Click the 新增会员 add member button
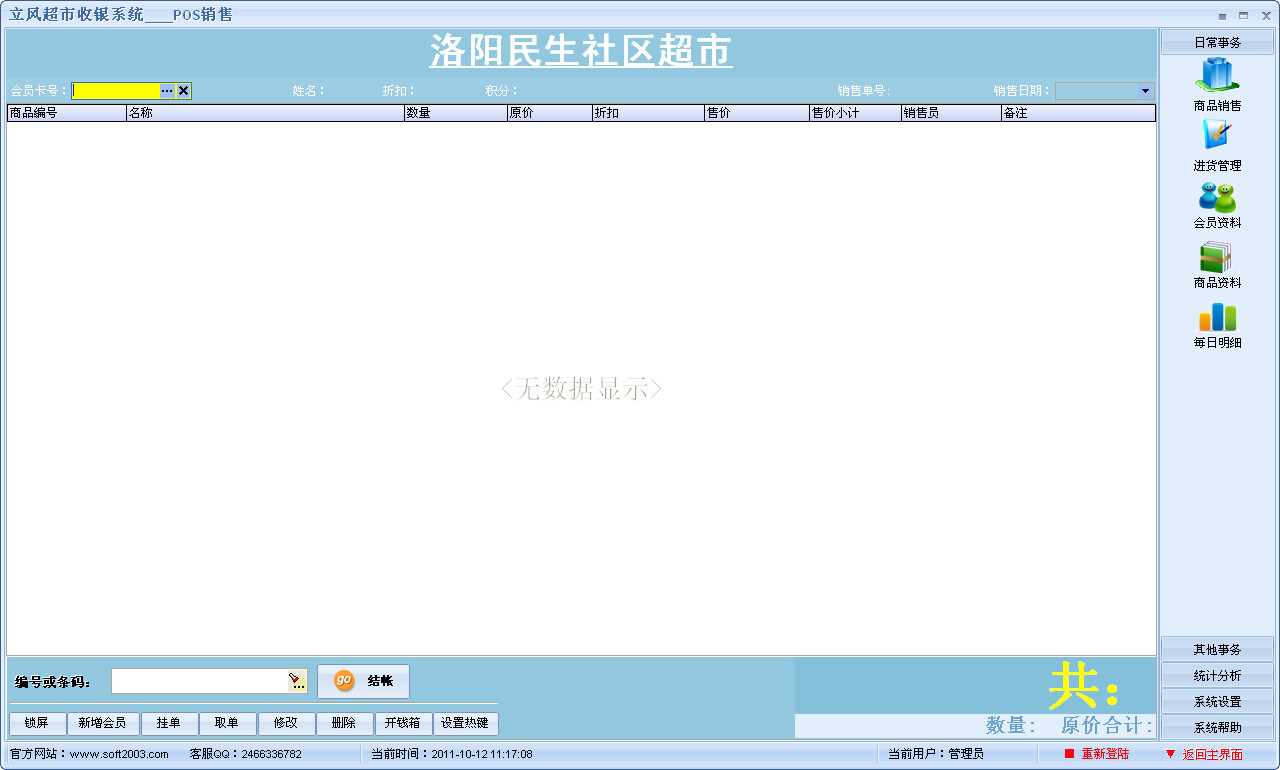 [x=102, y=723]
